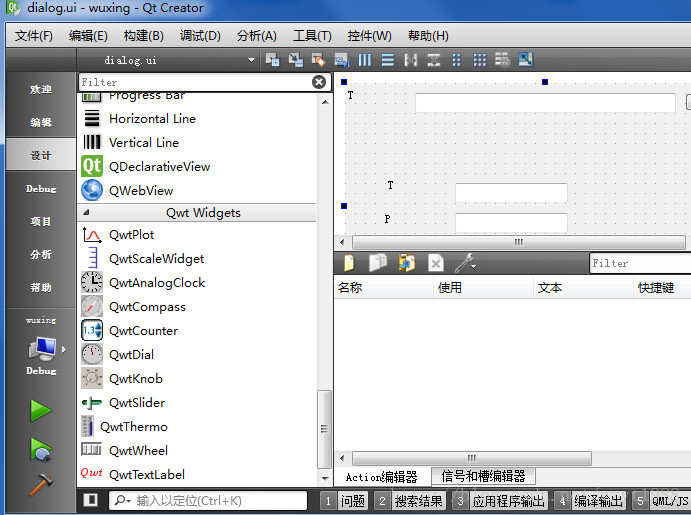This screenshot has height=515, width=691.
Task: Click the green Run button
Action: (x=41, y=411)
